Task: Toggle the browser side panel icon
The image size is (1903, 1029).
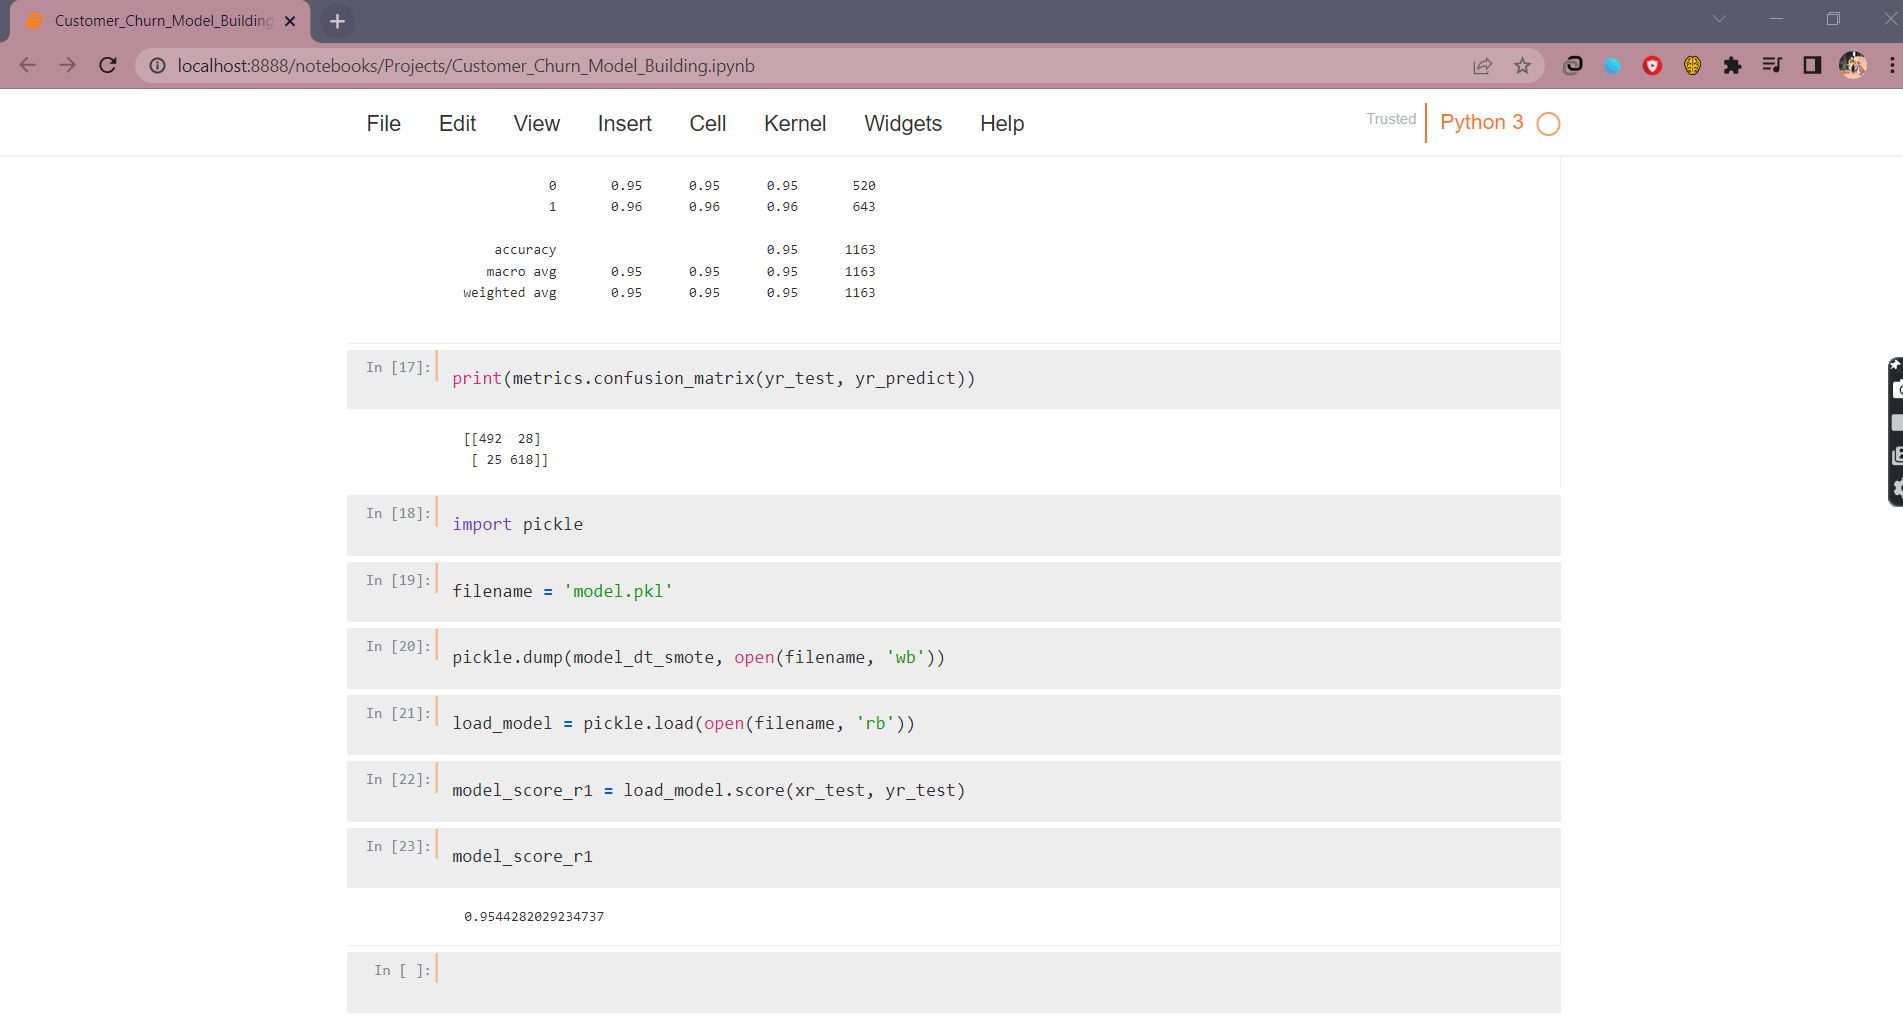Action: coord(1812,66)
